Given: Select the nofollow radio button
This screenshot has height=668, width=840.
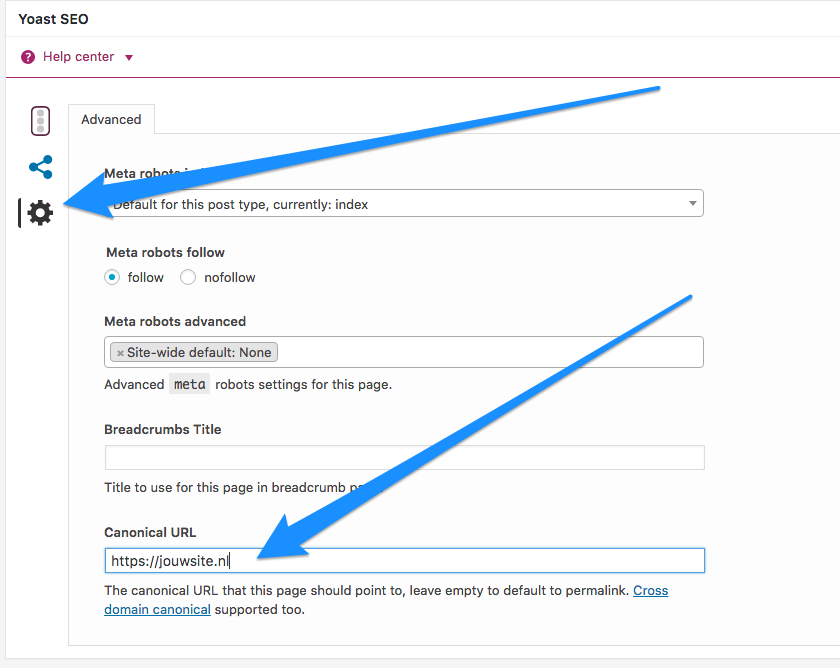Looking at the screenshot, I should point(188,277).
